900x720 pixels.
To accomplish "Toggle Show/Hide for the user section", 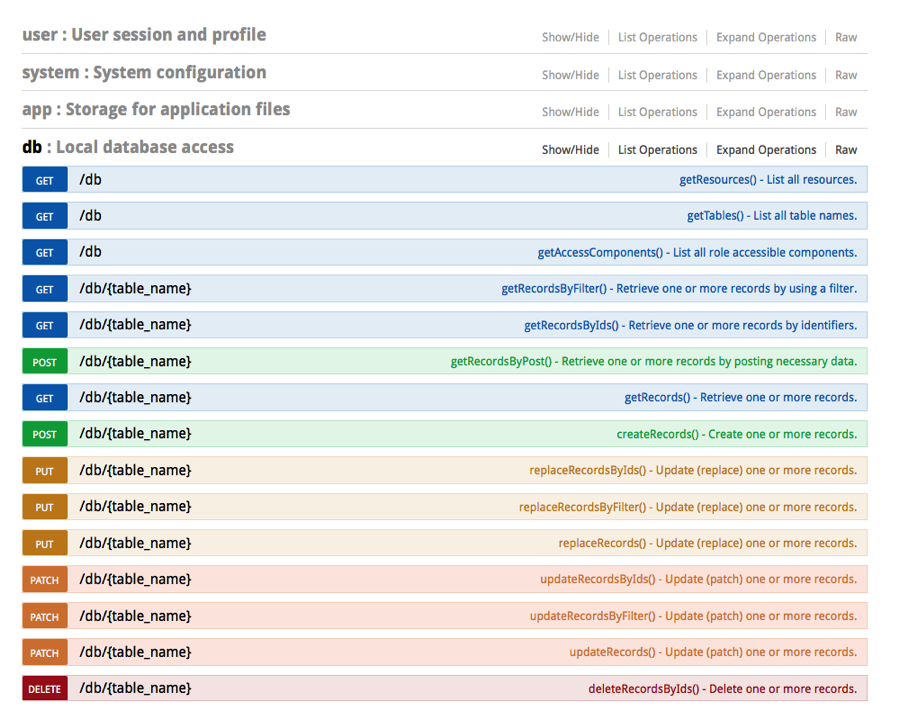I will pos(570,37).
